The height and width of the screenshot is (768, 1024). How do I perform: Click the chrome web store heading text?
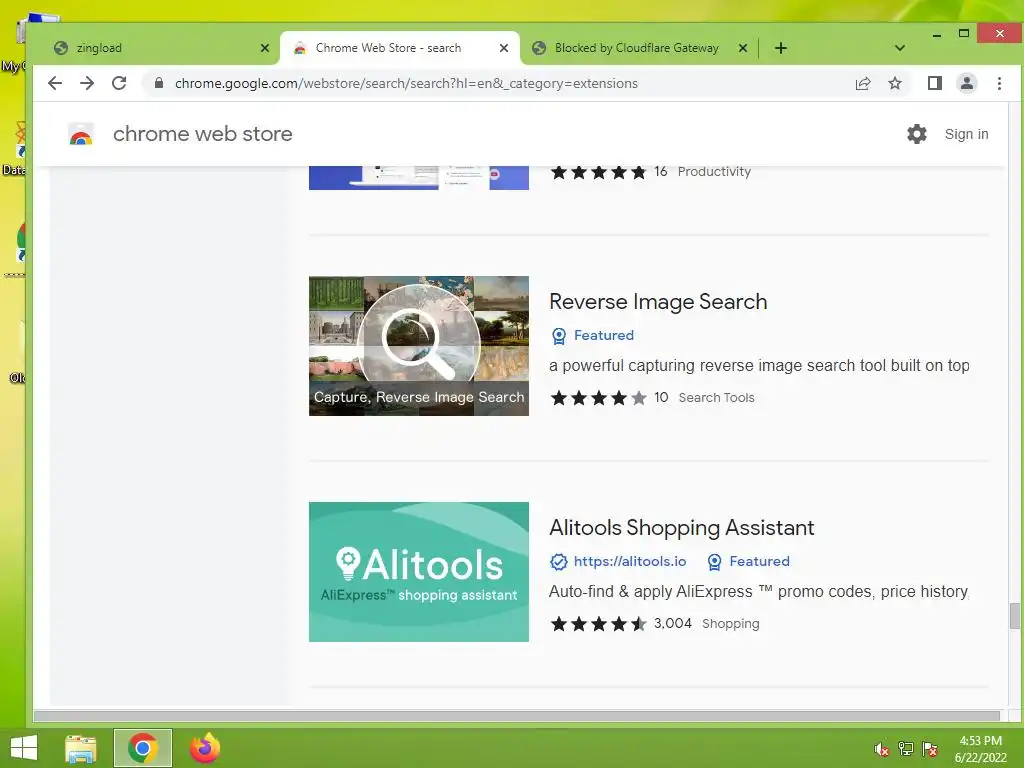202,134
